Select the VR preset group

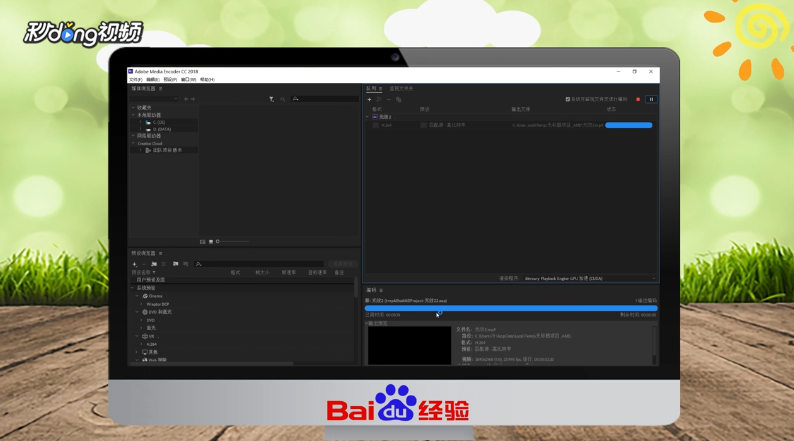pos(151,337)
